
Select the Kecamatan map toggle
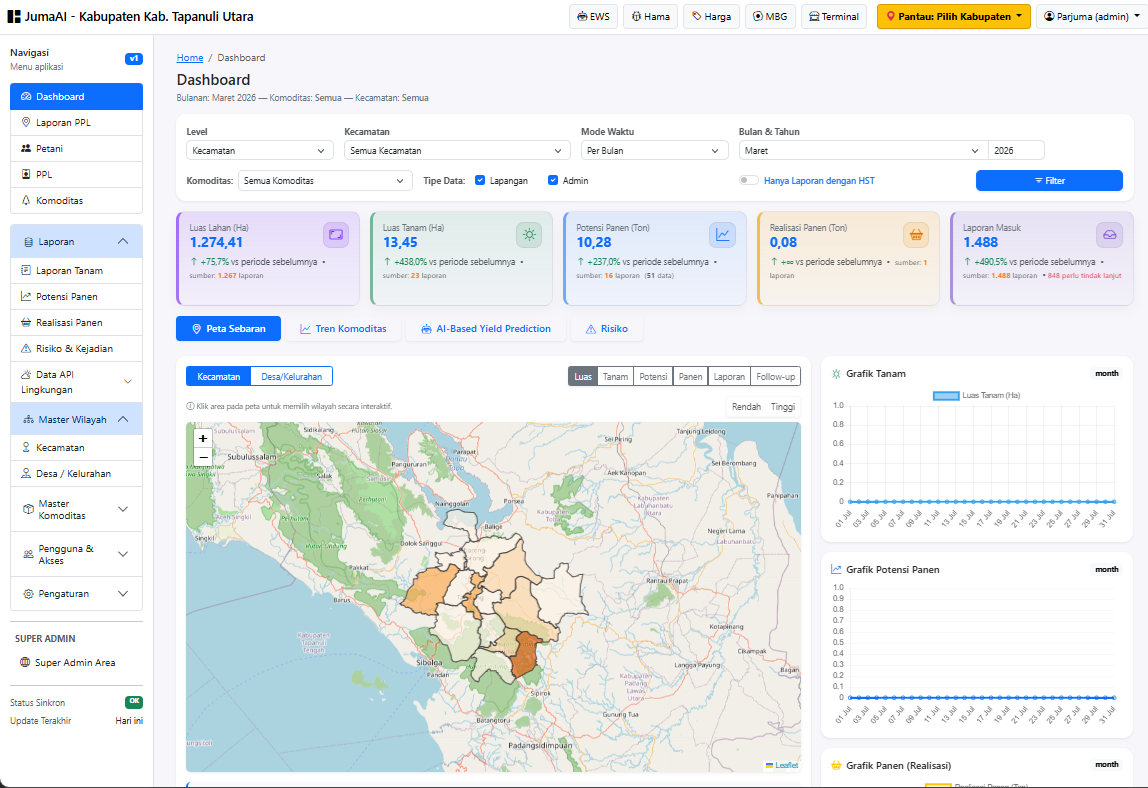tap(218, 376)
